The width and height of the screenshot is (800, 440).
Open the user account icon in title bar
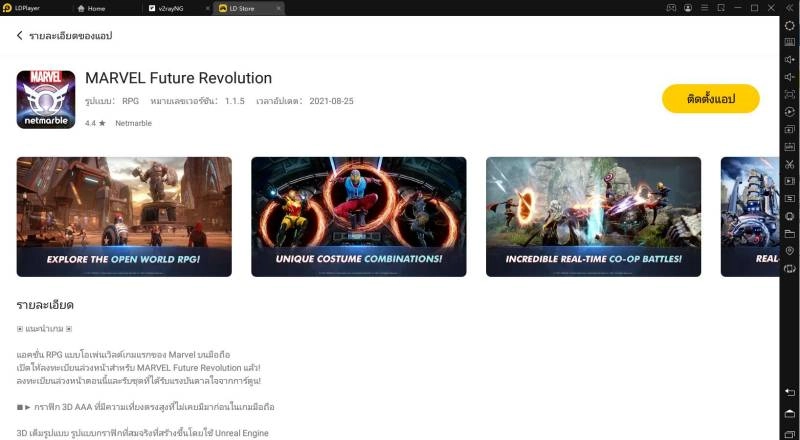(x=688, y=8)
